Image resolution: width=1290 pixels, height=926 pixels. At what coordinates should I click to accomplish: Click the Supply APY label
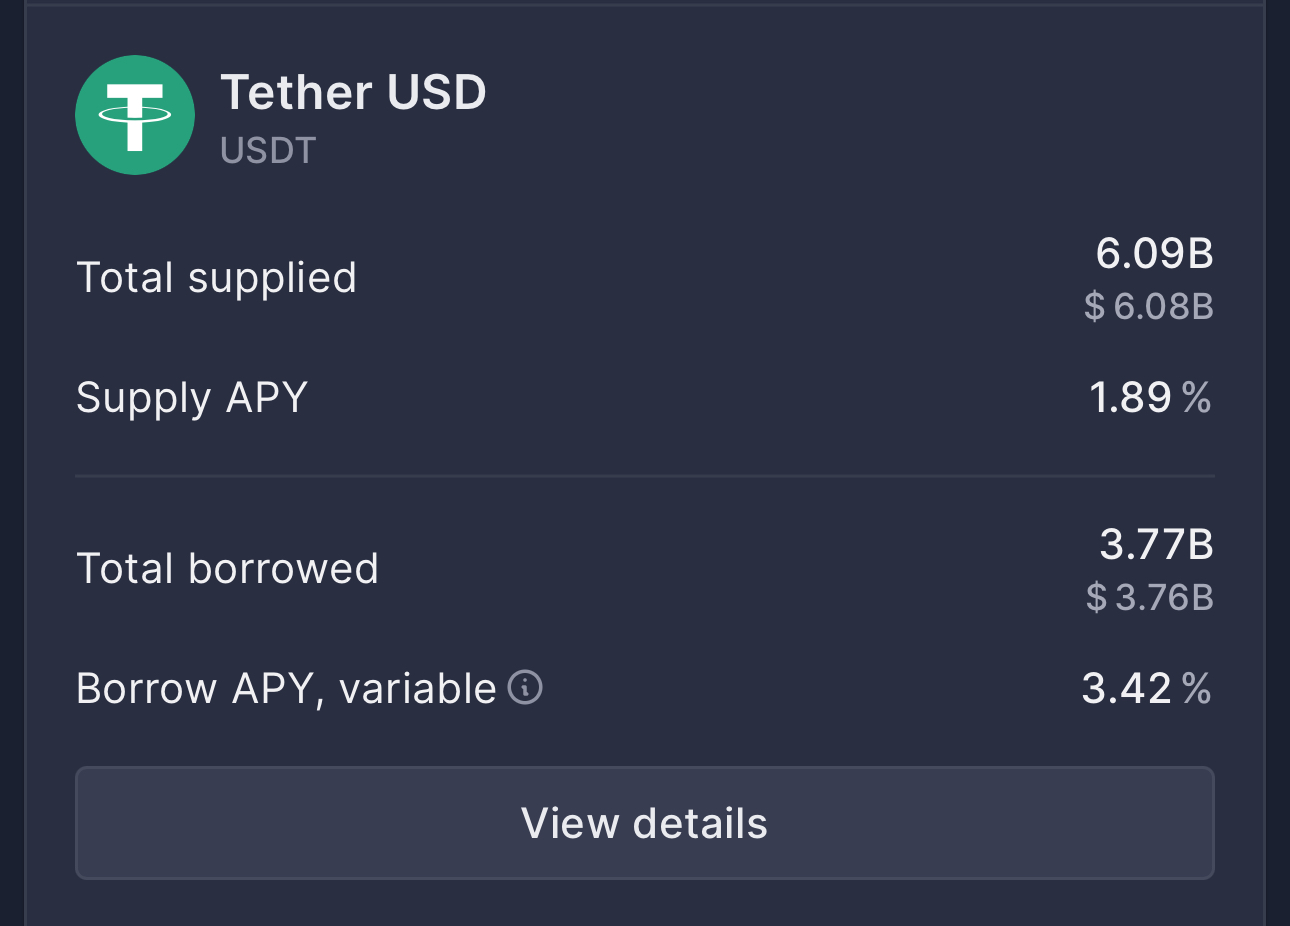[192, 397]
